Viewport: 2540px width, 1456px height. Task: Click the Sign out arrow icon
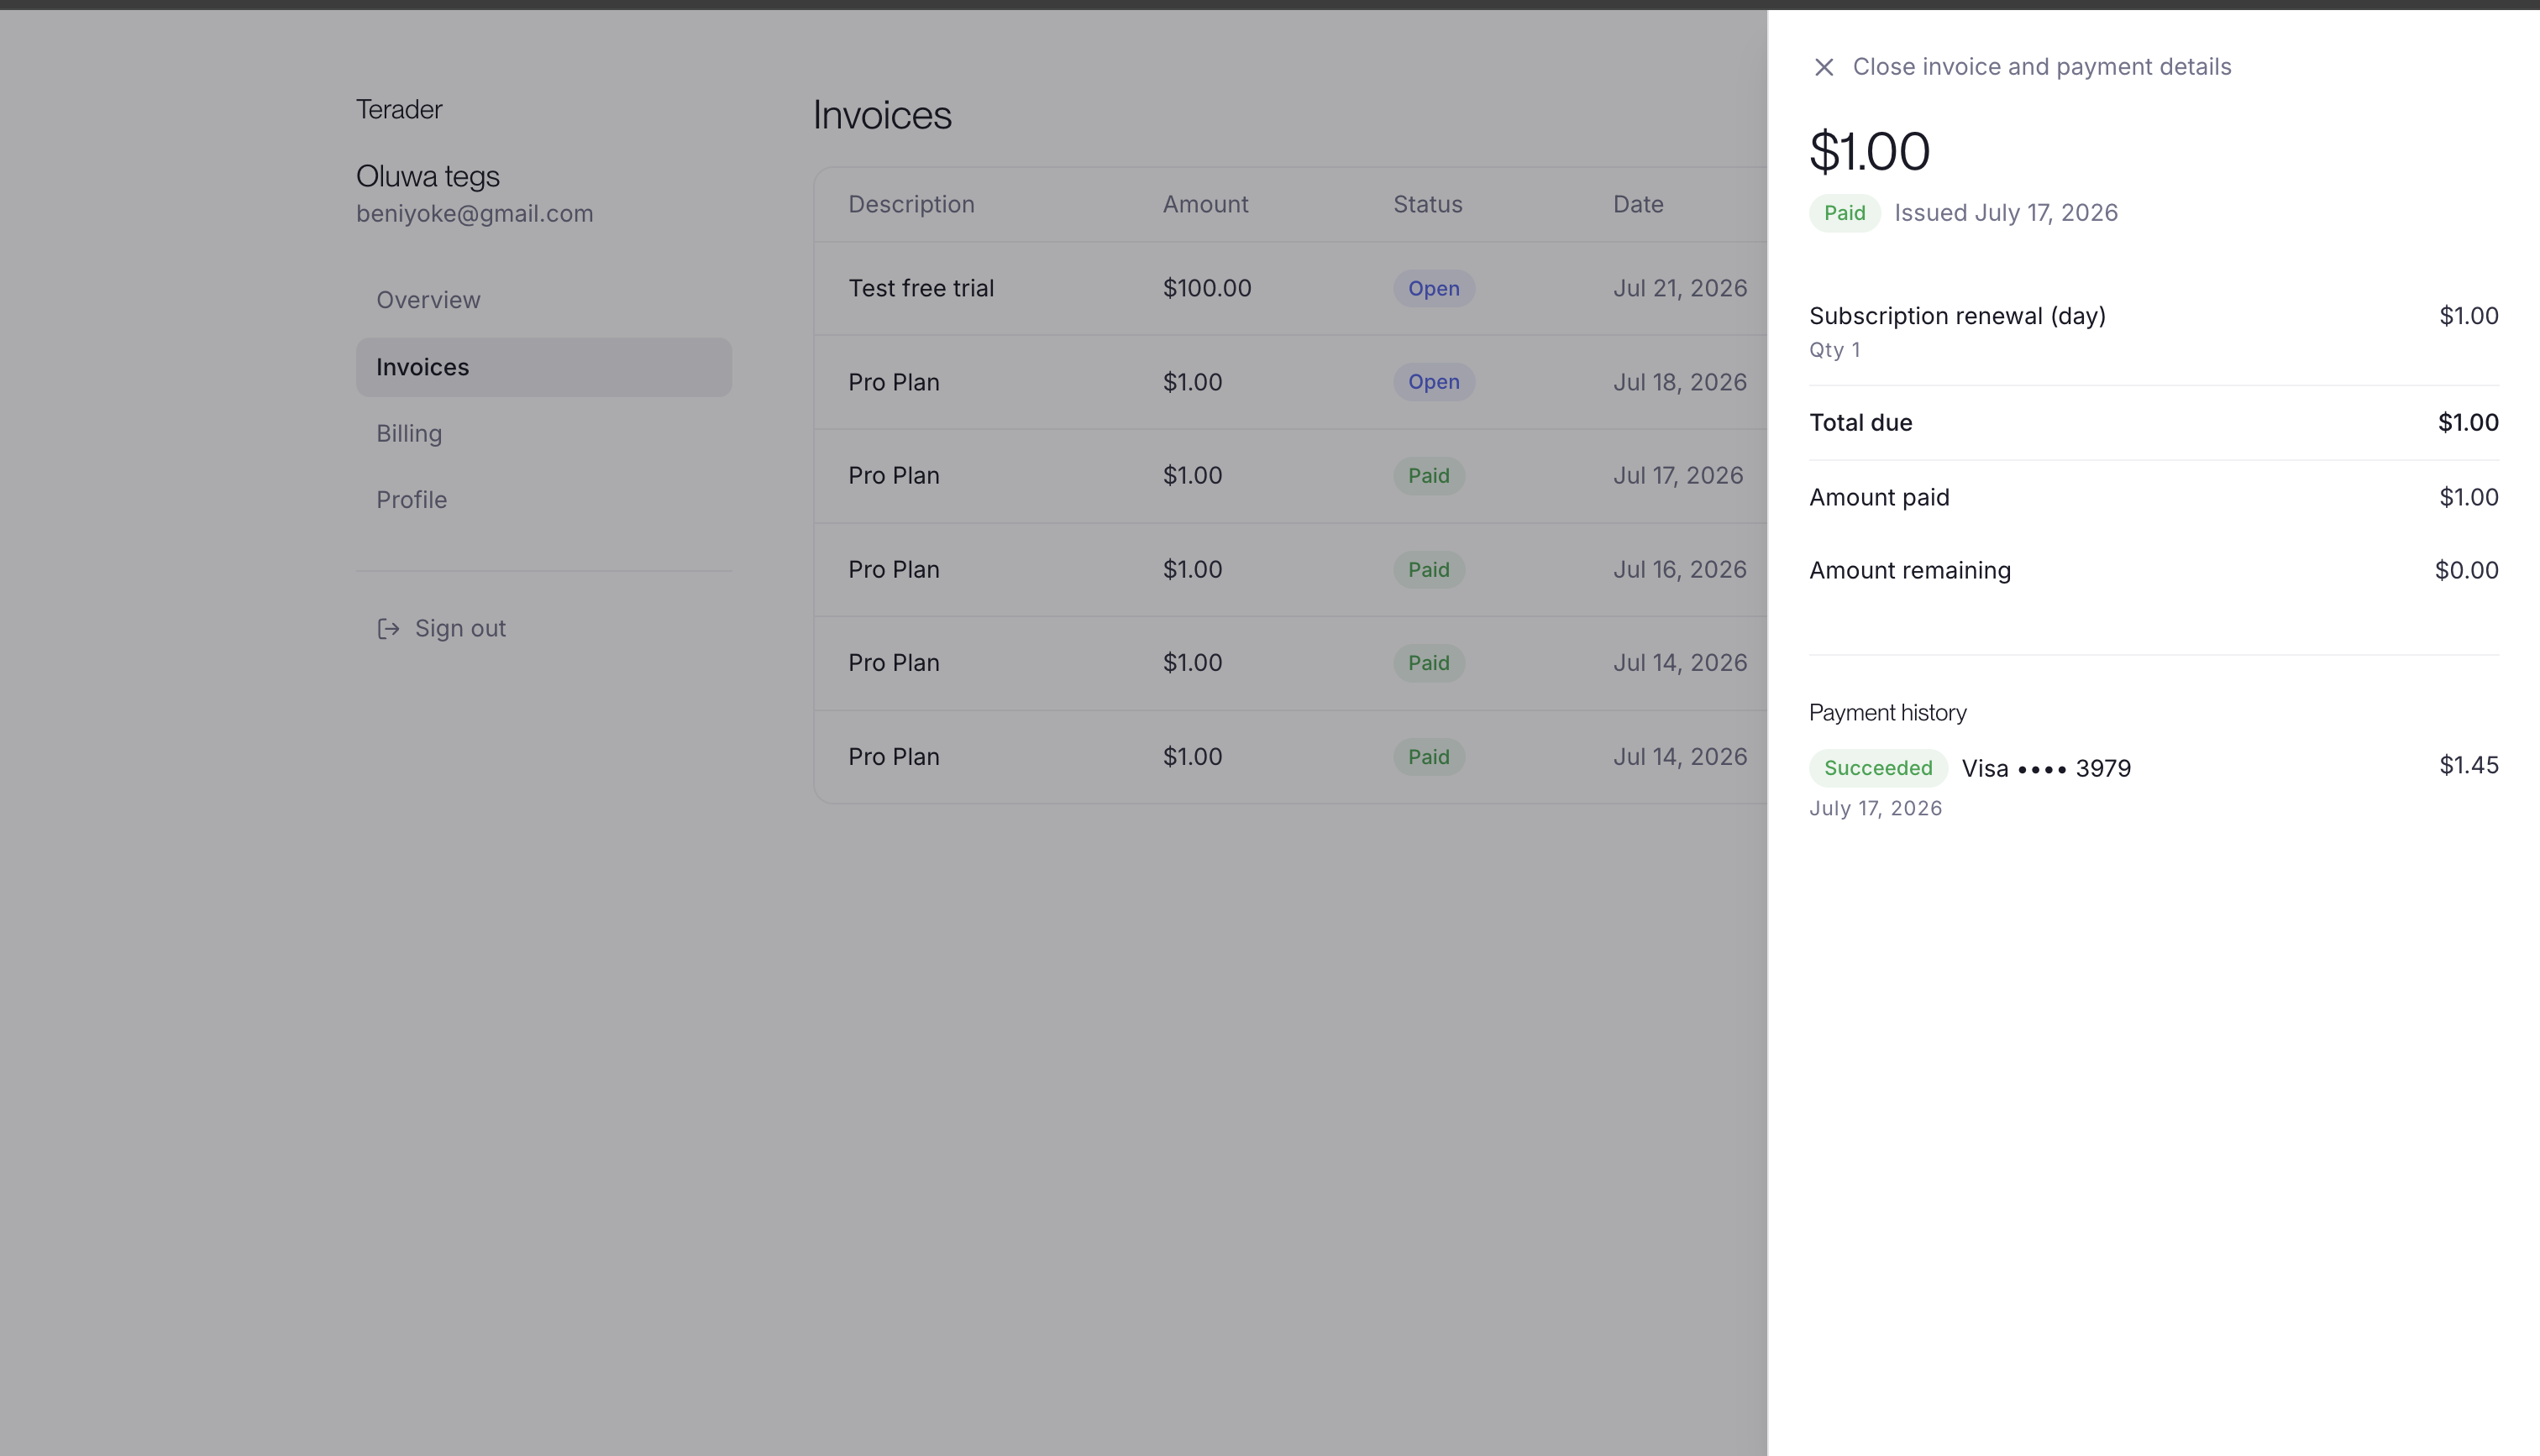(x=388, y=628)
